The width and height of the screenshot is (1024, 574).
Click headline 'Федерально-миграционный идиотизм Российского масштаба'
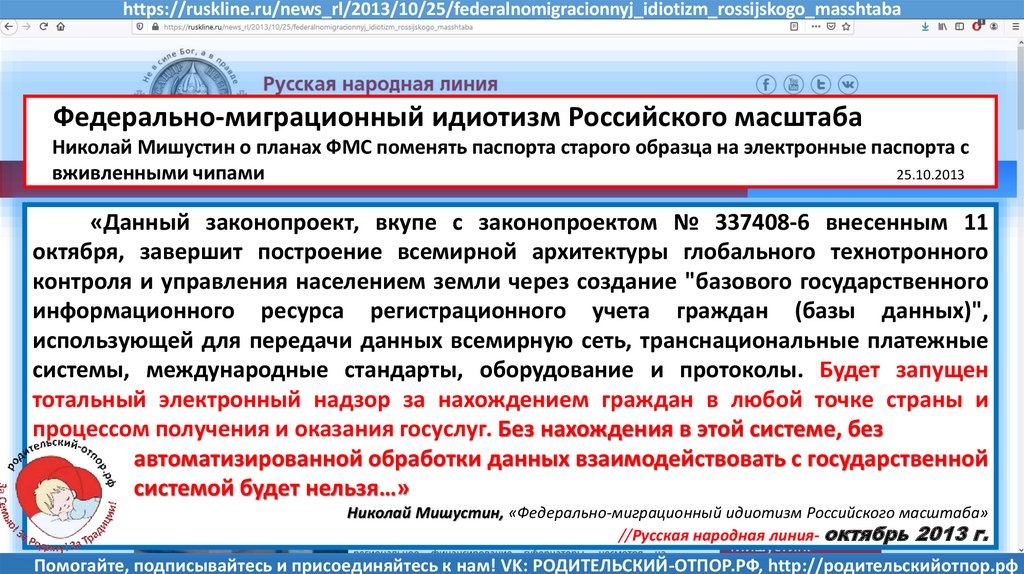click(x=457, y=117)
